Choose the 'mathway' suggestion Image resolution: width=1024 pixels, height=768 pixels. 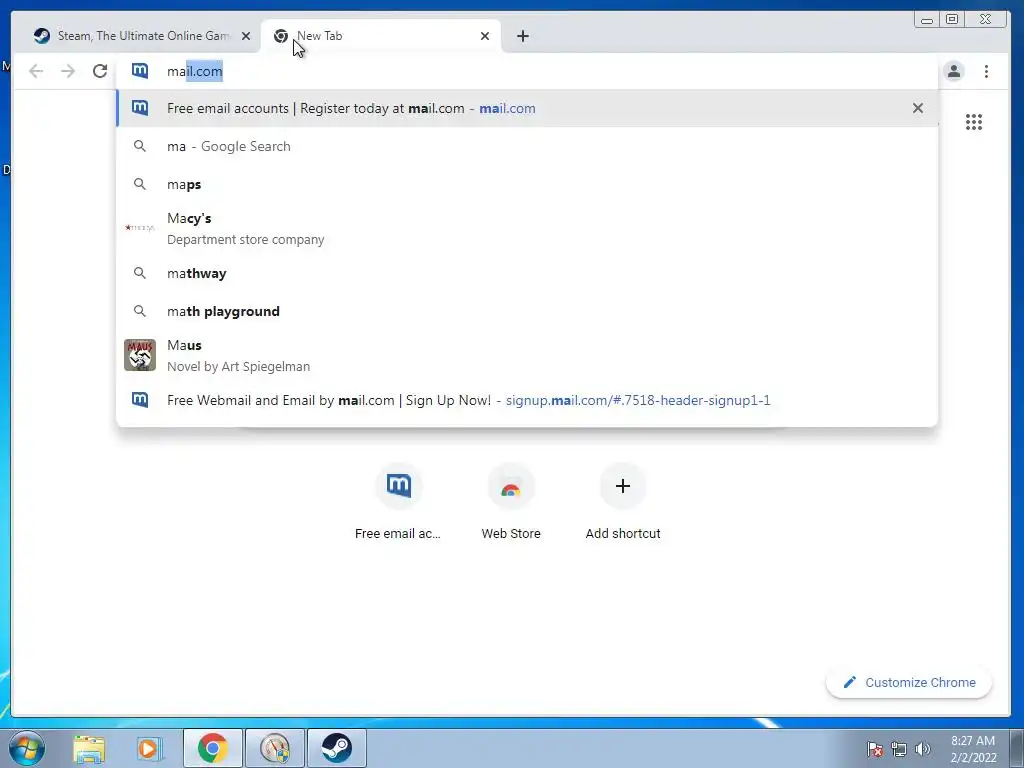tap(527, 273)
